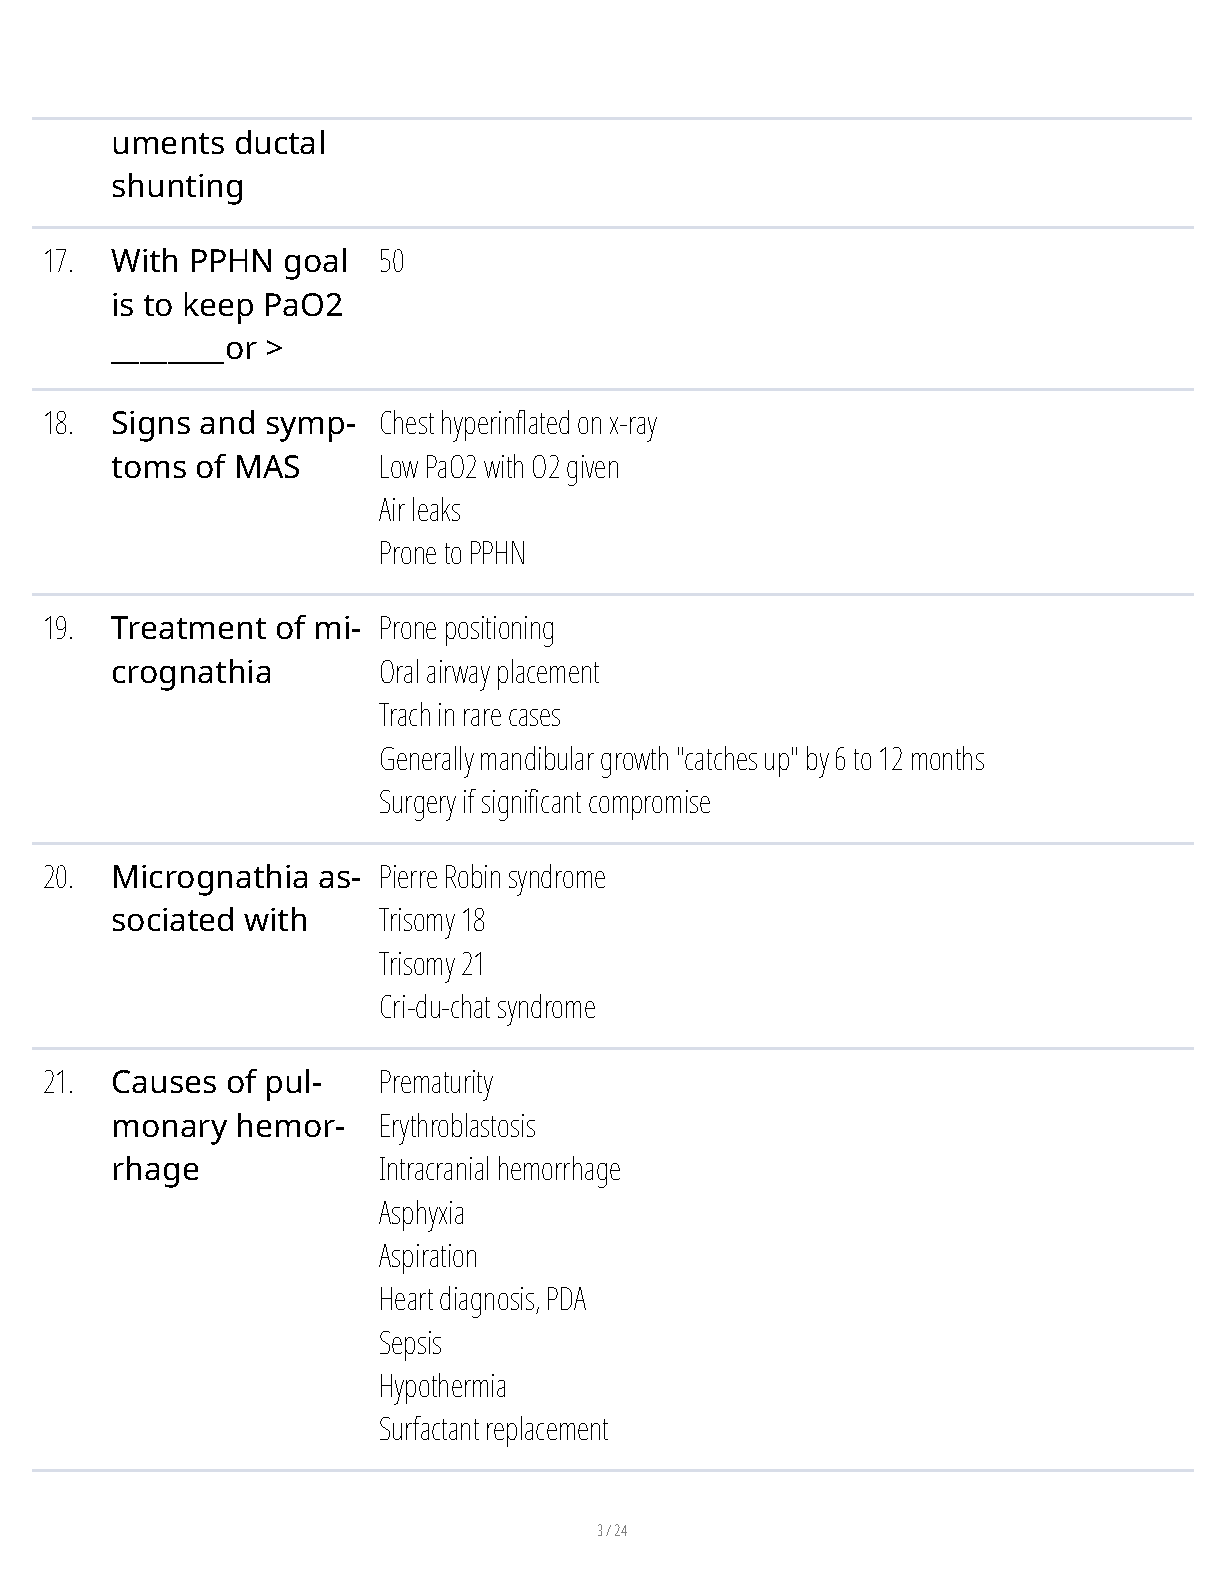
Task: Click the "Prone to PPHN" line
Action: point(452,553)
